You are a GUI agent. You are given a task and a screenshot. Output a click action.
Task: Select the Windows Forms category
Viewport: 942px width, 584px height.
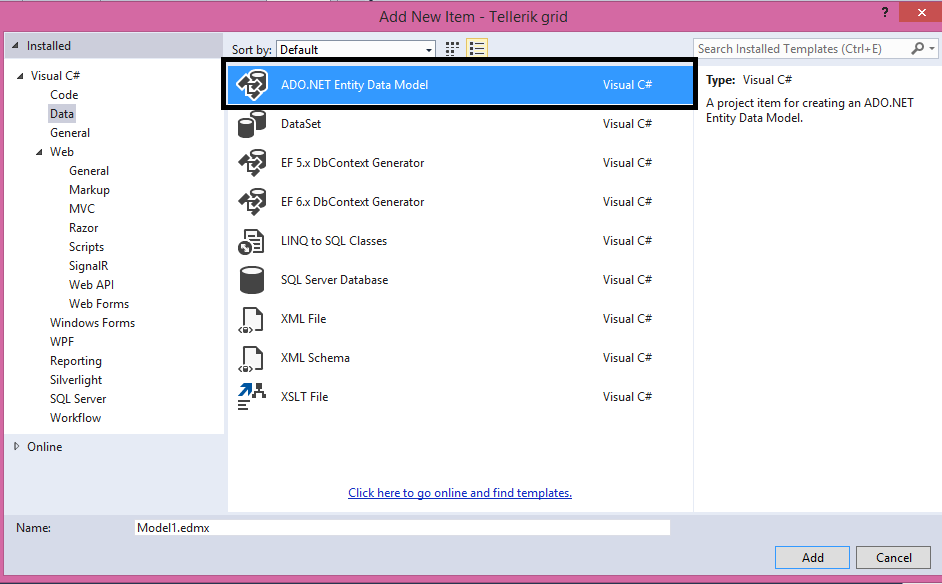tap(93, 323)
